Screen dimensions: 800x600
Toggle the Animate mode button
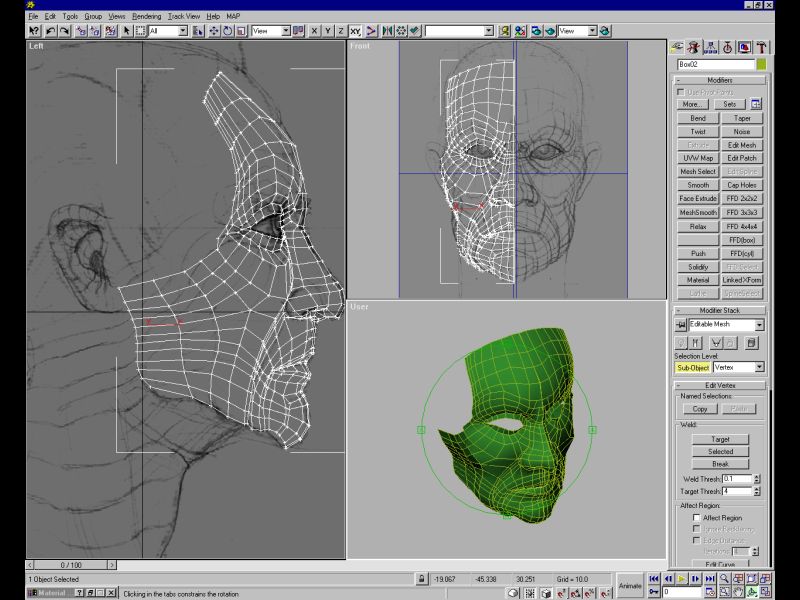click(630, 585)
